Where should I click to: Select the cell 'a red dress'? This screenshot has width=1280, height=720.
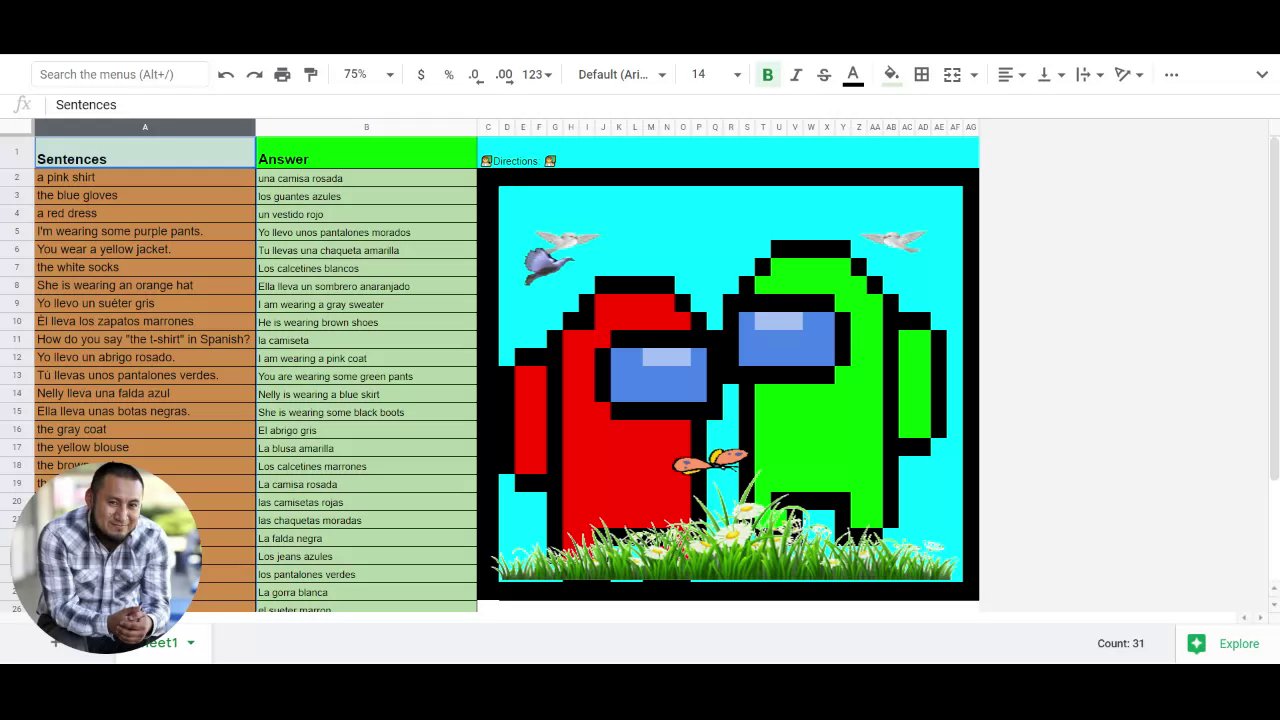click(145, 214)
